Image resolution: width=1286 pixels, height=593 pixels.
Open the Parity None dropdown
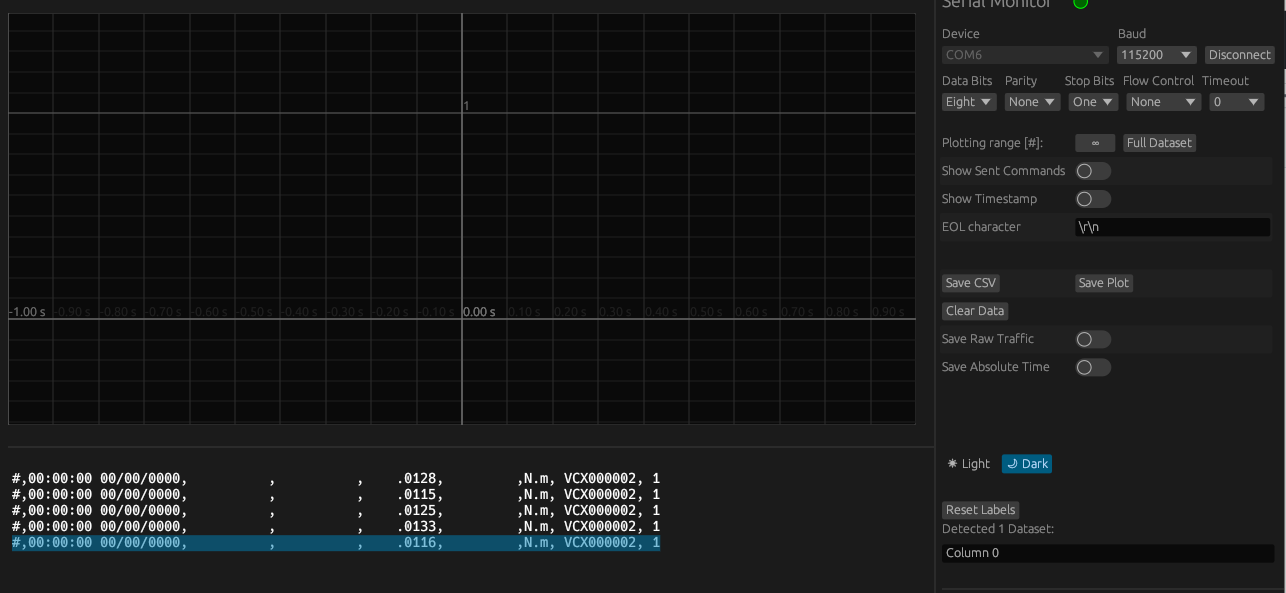1032,102
